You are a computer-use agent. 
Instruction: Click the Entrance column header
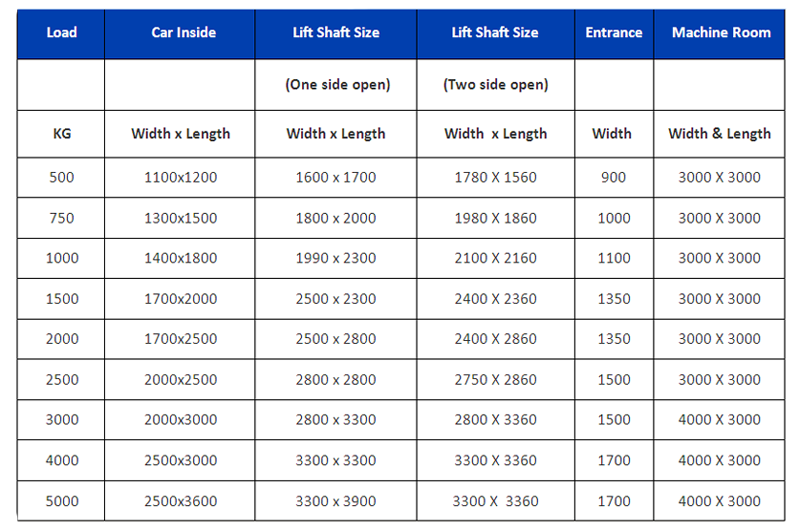click(614, 33)
